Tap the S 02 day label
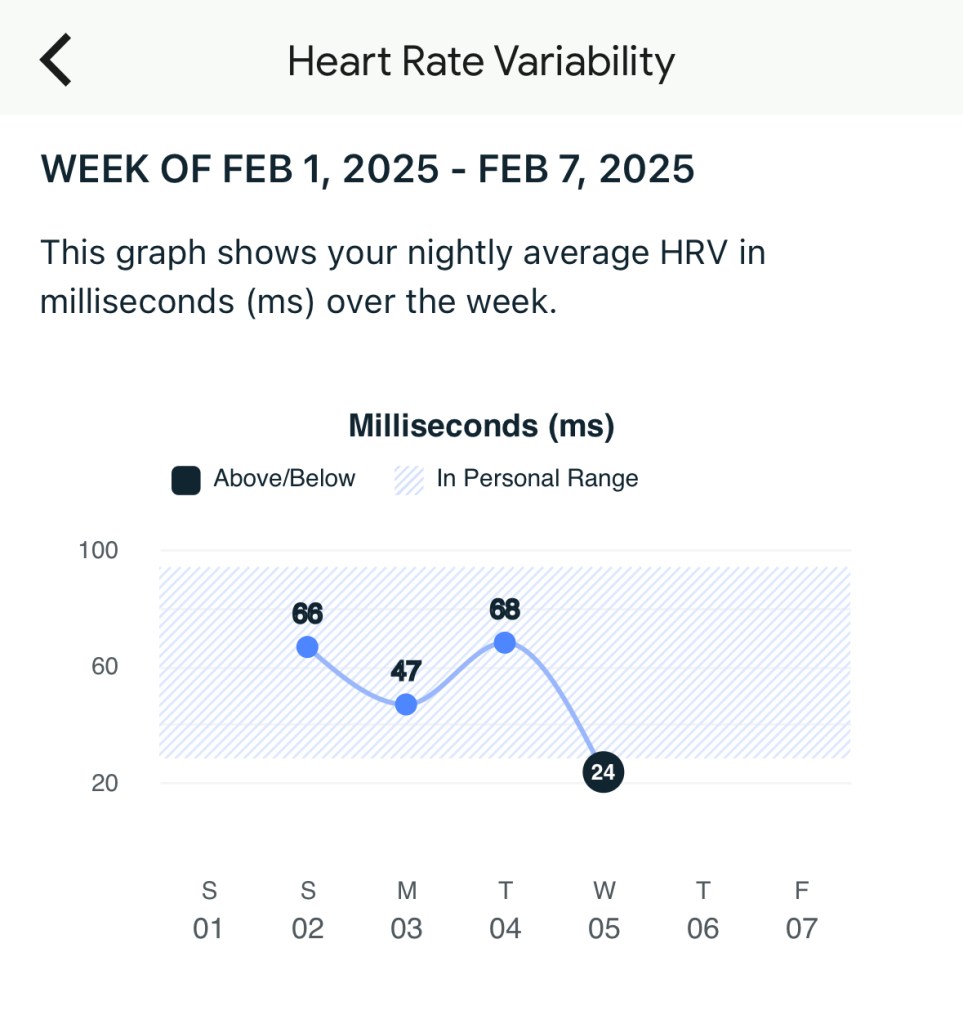 (307, 910)
